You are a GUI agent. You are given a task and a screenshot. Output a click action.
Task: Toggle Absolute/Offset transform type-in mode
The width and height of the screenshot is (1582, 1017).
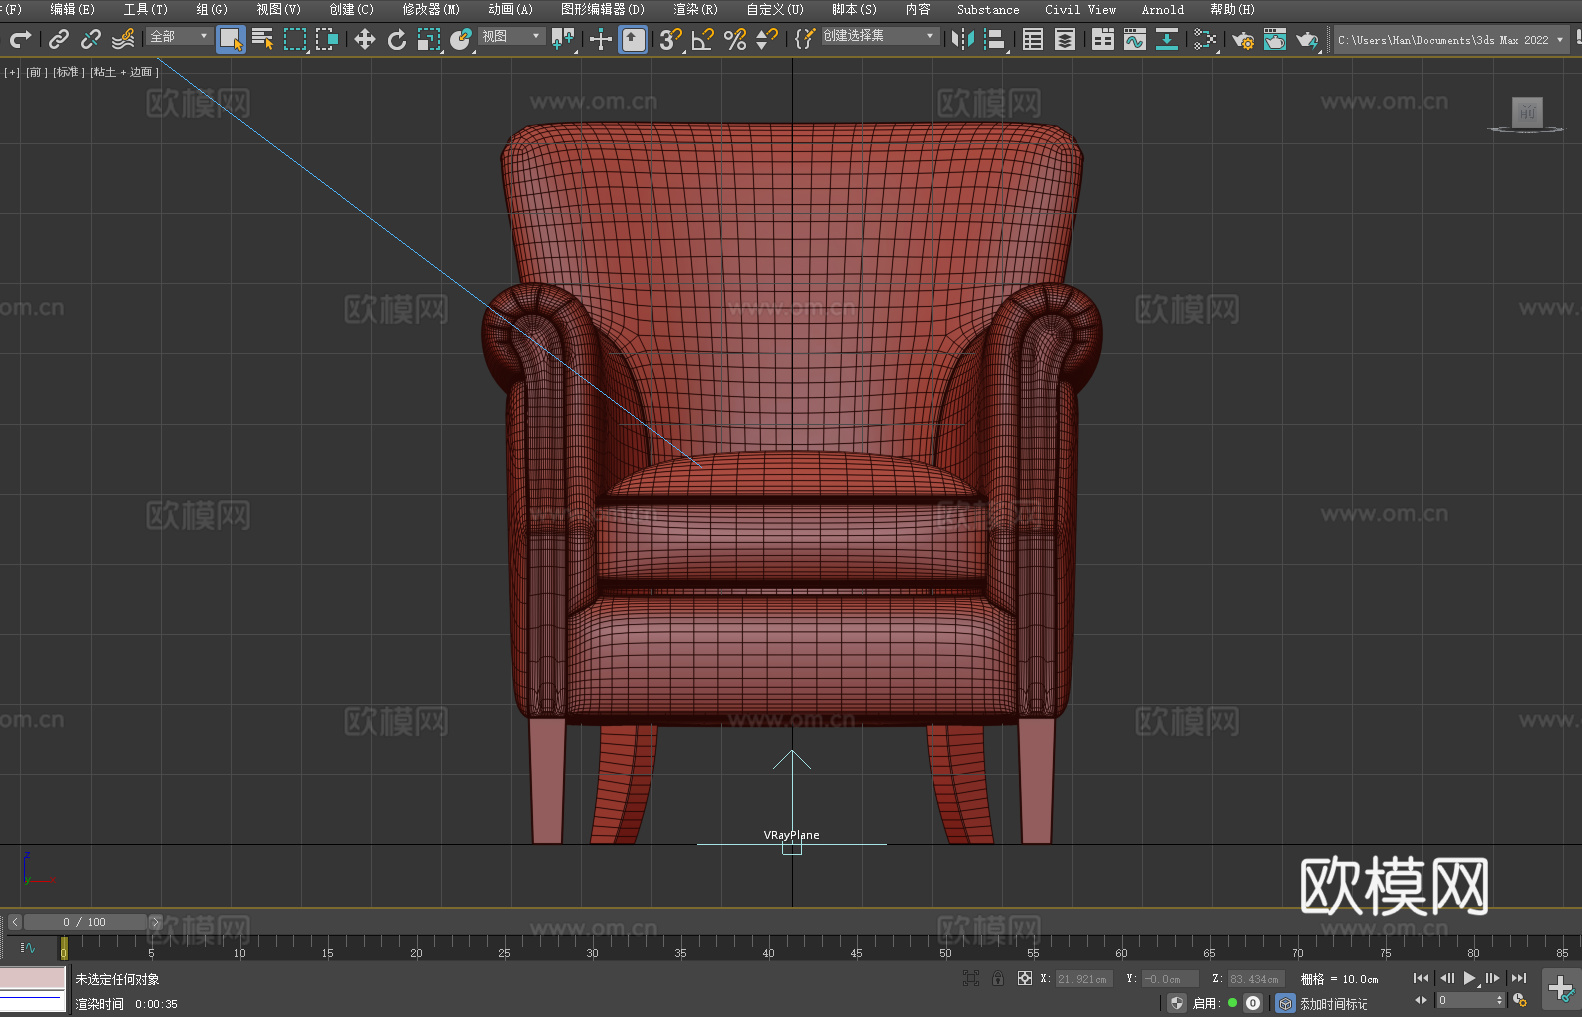coord(1024,978)
